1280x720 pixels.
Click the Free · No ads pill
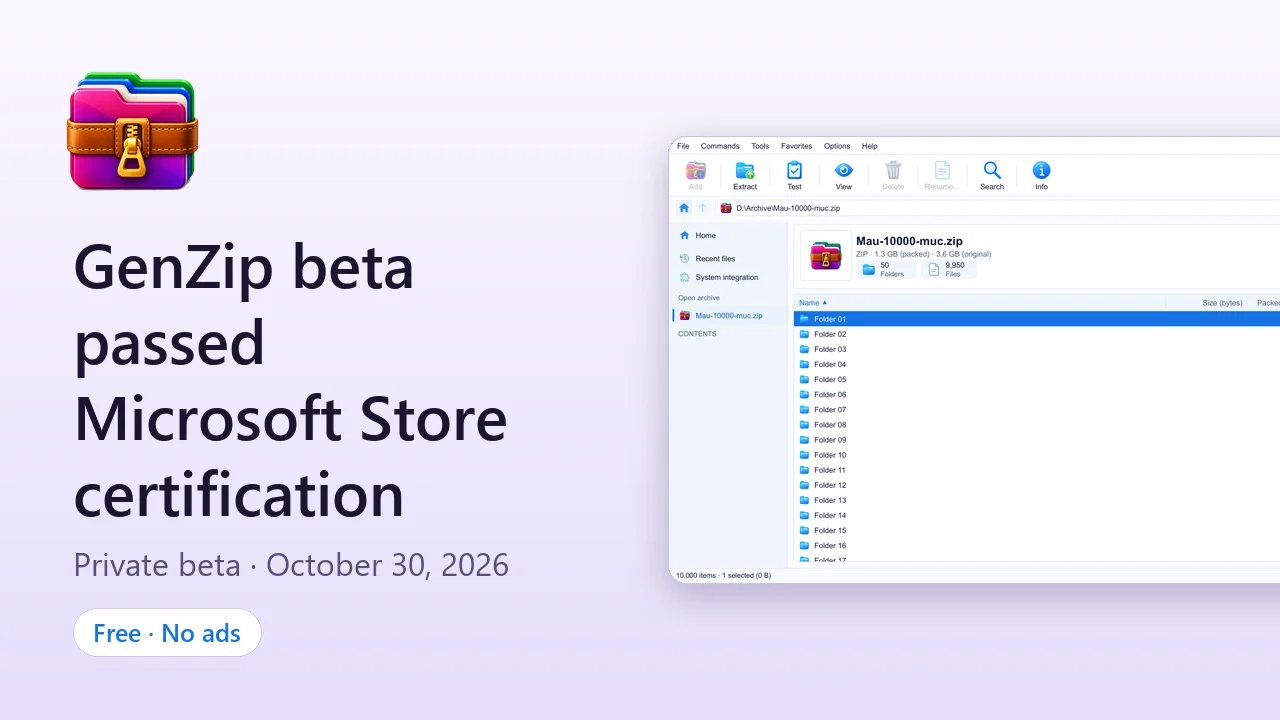[x=167, y=633]
